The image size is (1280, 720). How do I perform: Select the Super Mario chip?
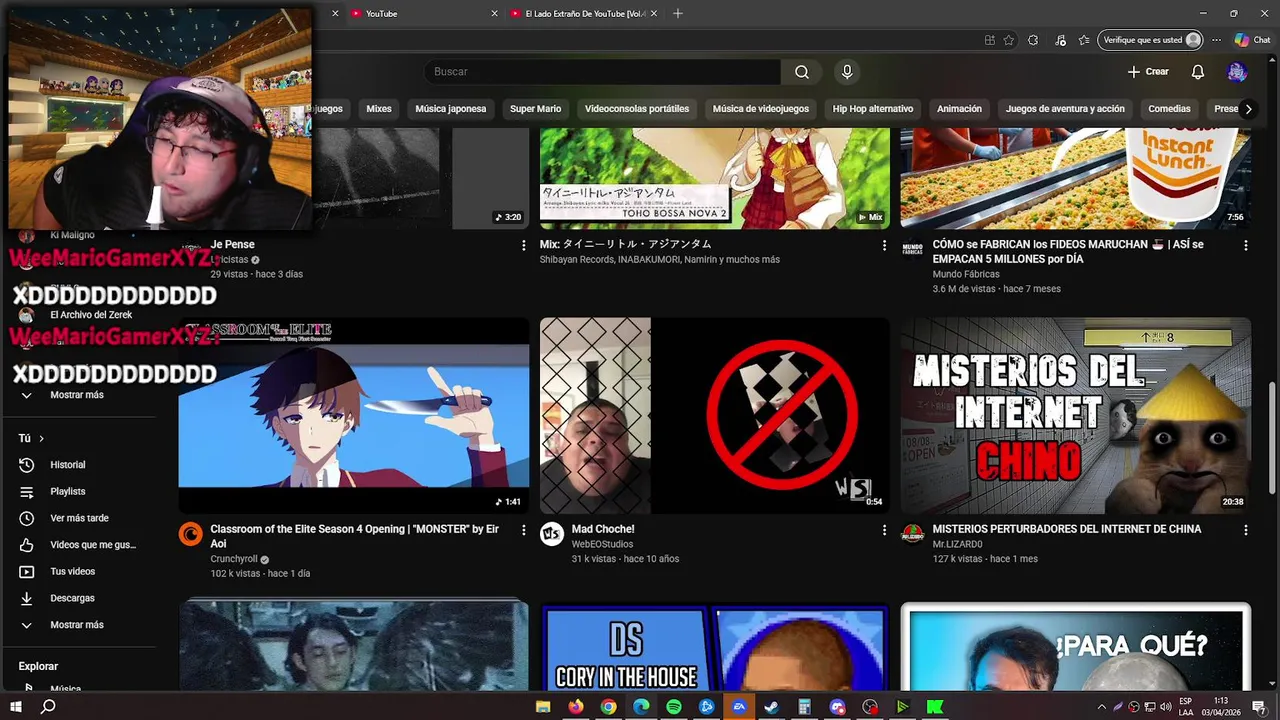pyautogui.click(x=536, y=109)
